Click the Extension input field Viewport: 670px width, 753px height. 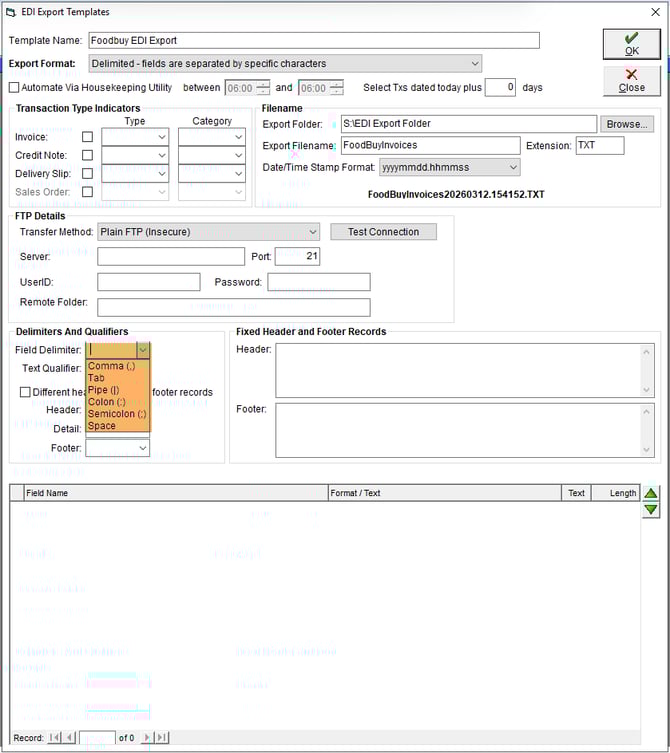tap(600, 146)
